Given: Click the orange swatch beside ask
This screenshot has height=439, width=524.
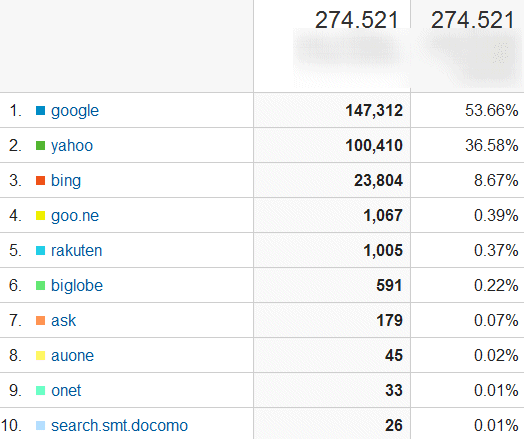Looking at the screenshot, I should point(40,321).
